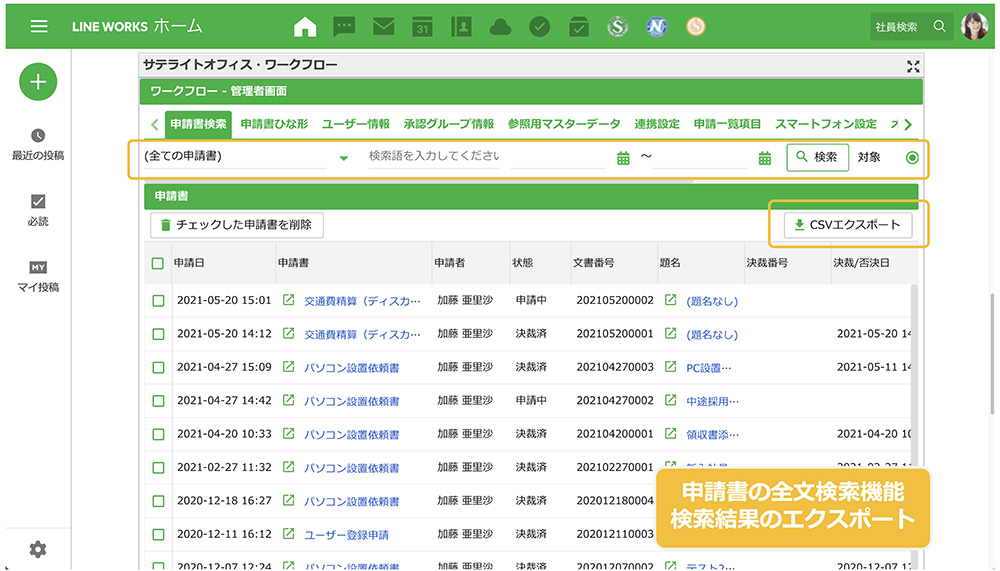This screenshot has height=571, width=1000.
Task: Go to Home icon in top bar
Action: 305,26
